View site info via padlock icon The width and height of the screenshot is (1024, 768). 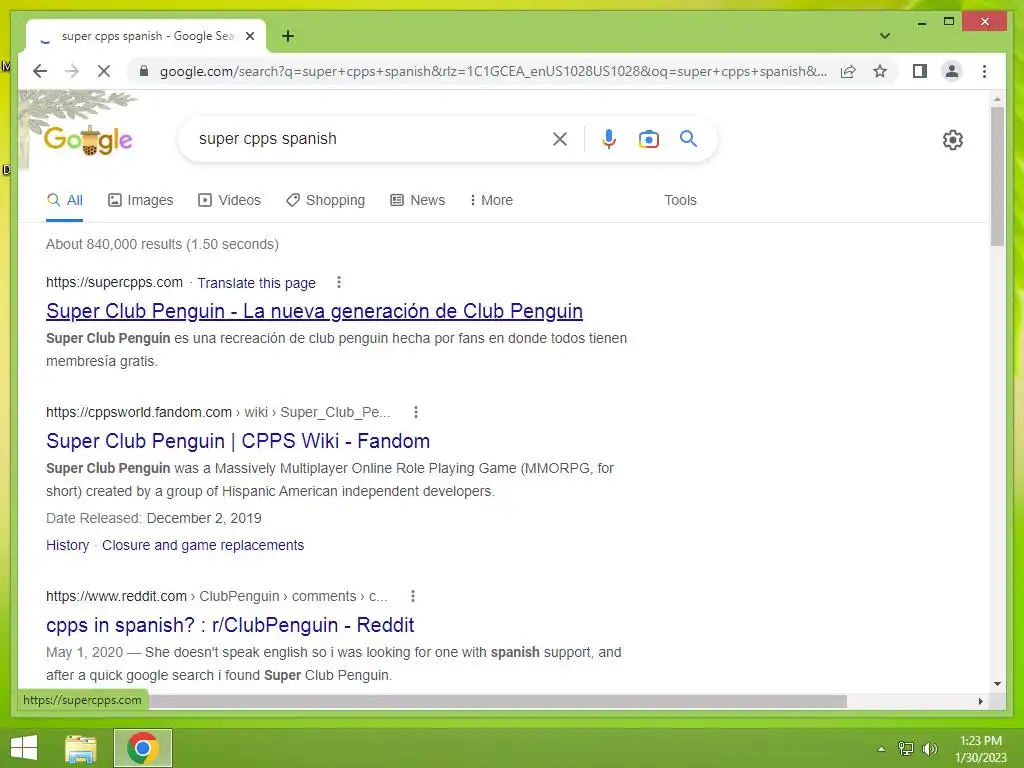tap(144, 71)
